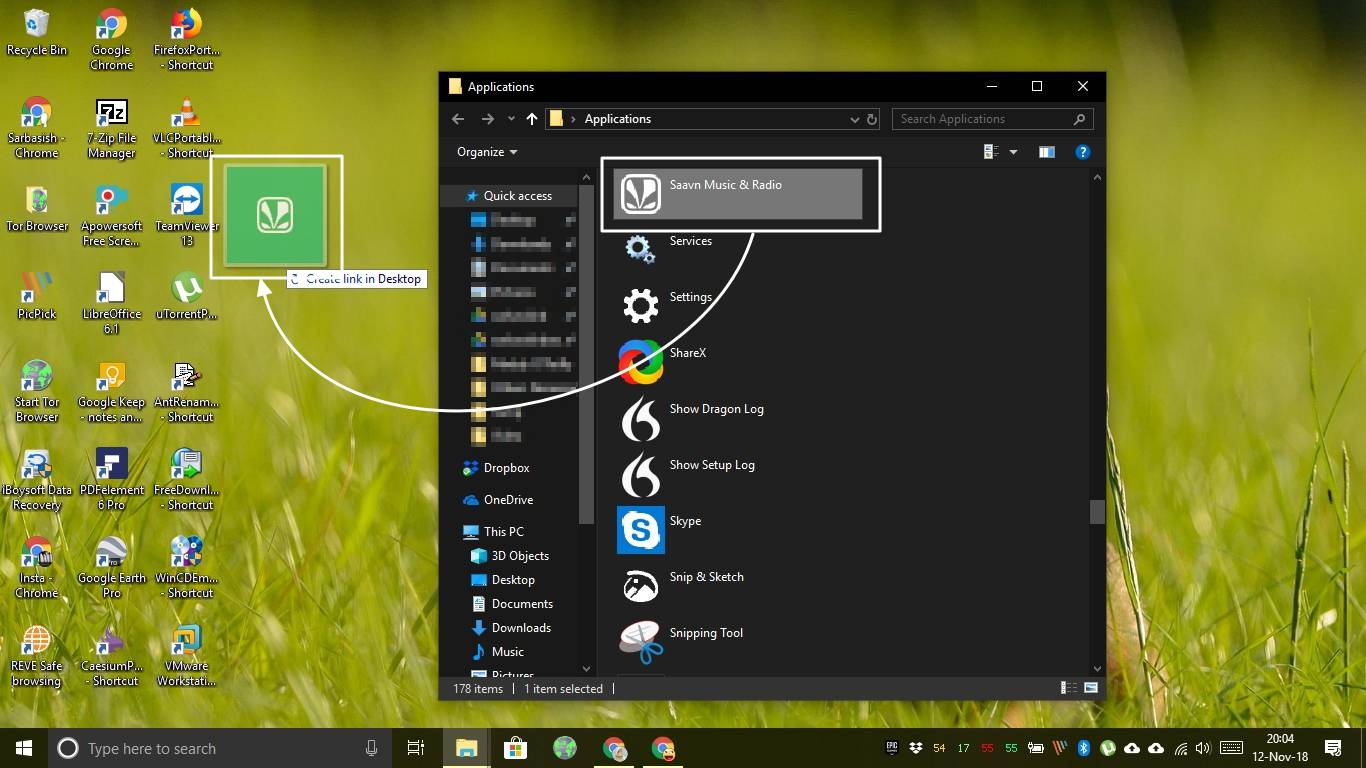Go forward in Explorer navigation
This screenshot has width=1366, height=768.
(x=487, y=119)
